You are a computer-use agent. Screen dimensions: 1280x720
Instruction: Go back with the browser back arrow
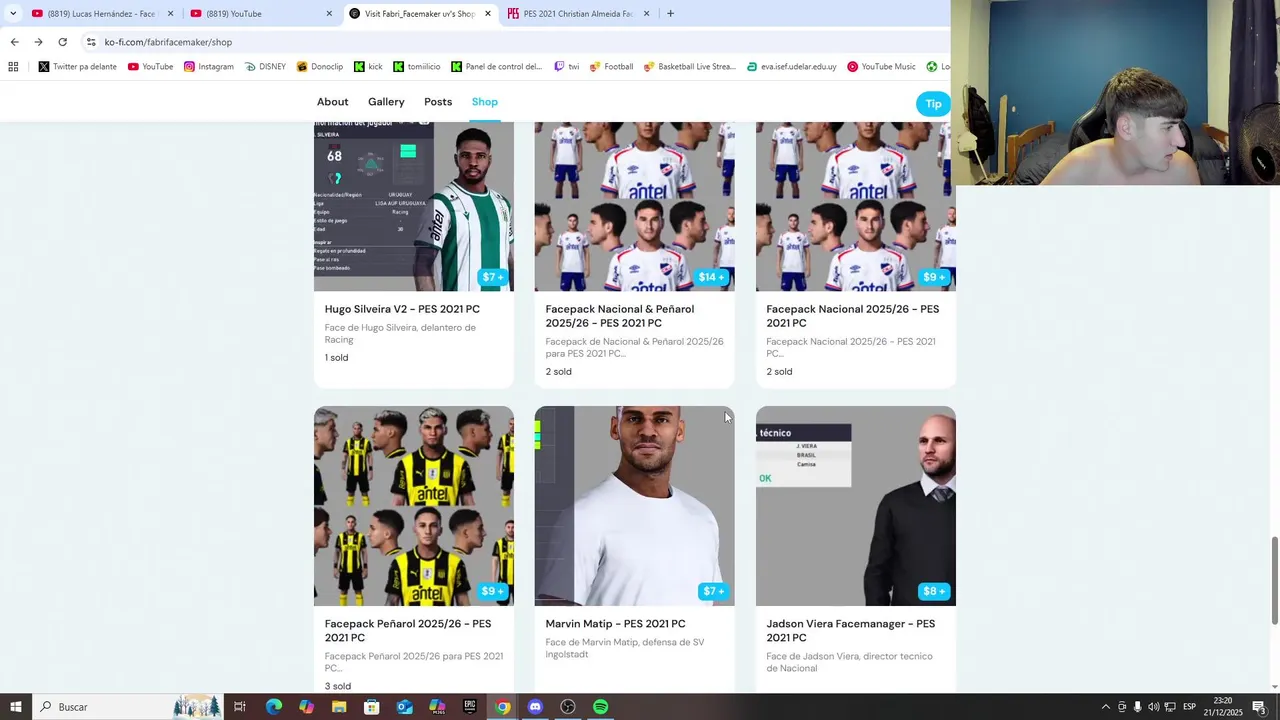(14, 42)
